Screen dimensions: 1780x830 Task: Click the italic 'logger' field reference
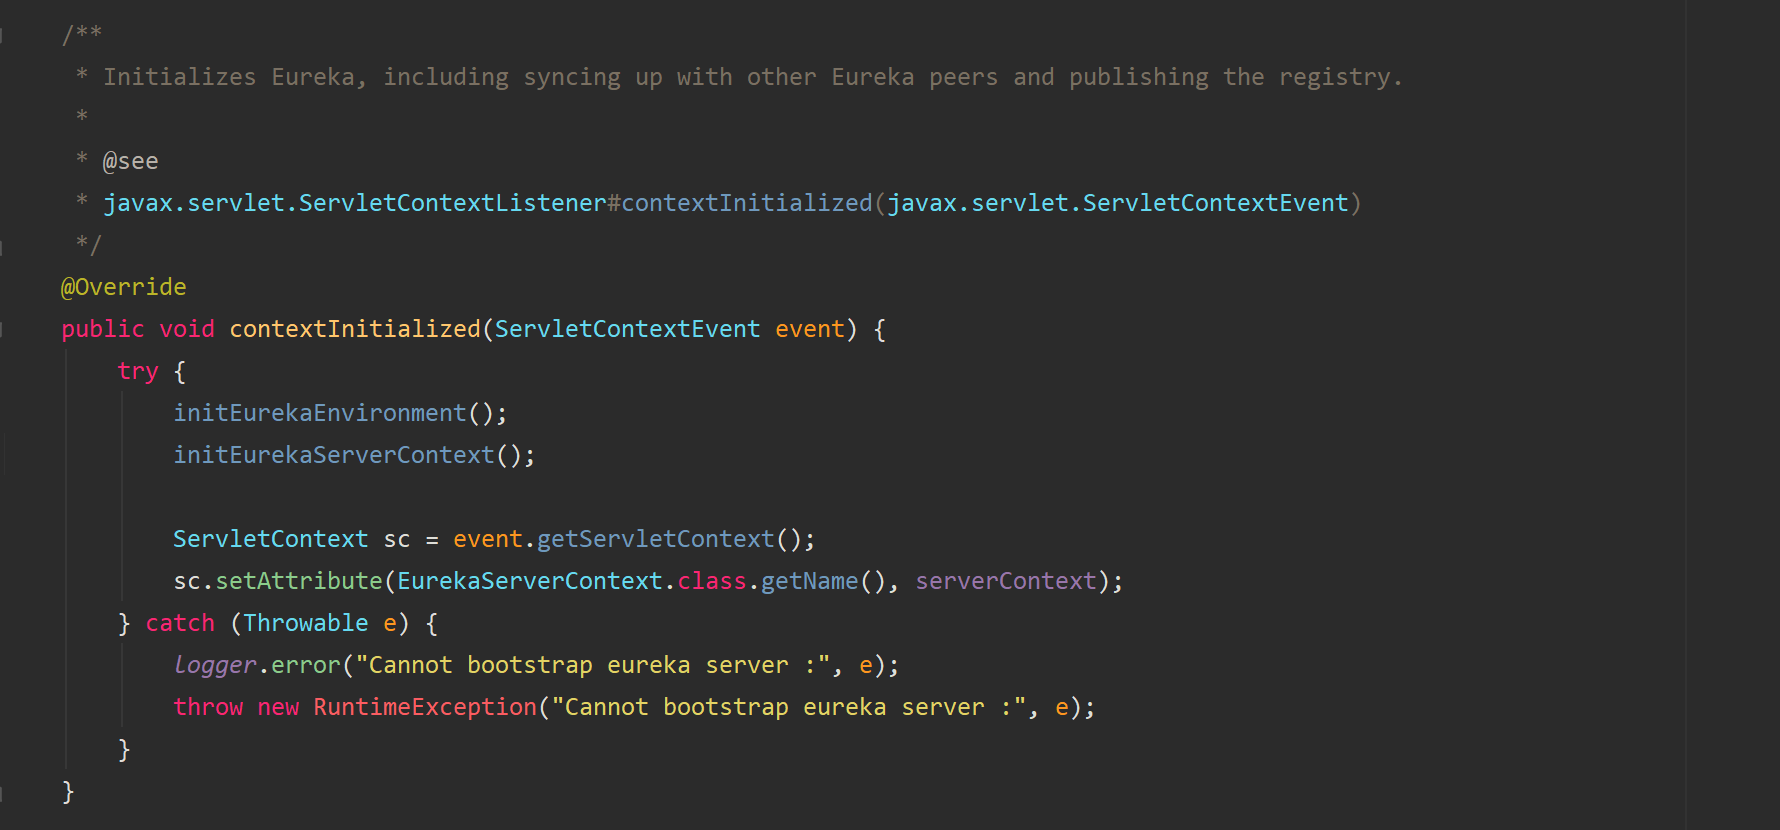(x=215, y=665)
